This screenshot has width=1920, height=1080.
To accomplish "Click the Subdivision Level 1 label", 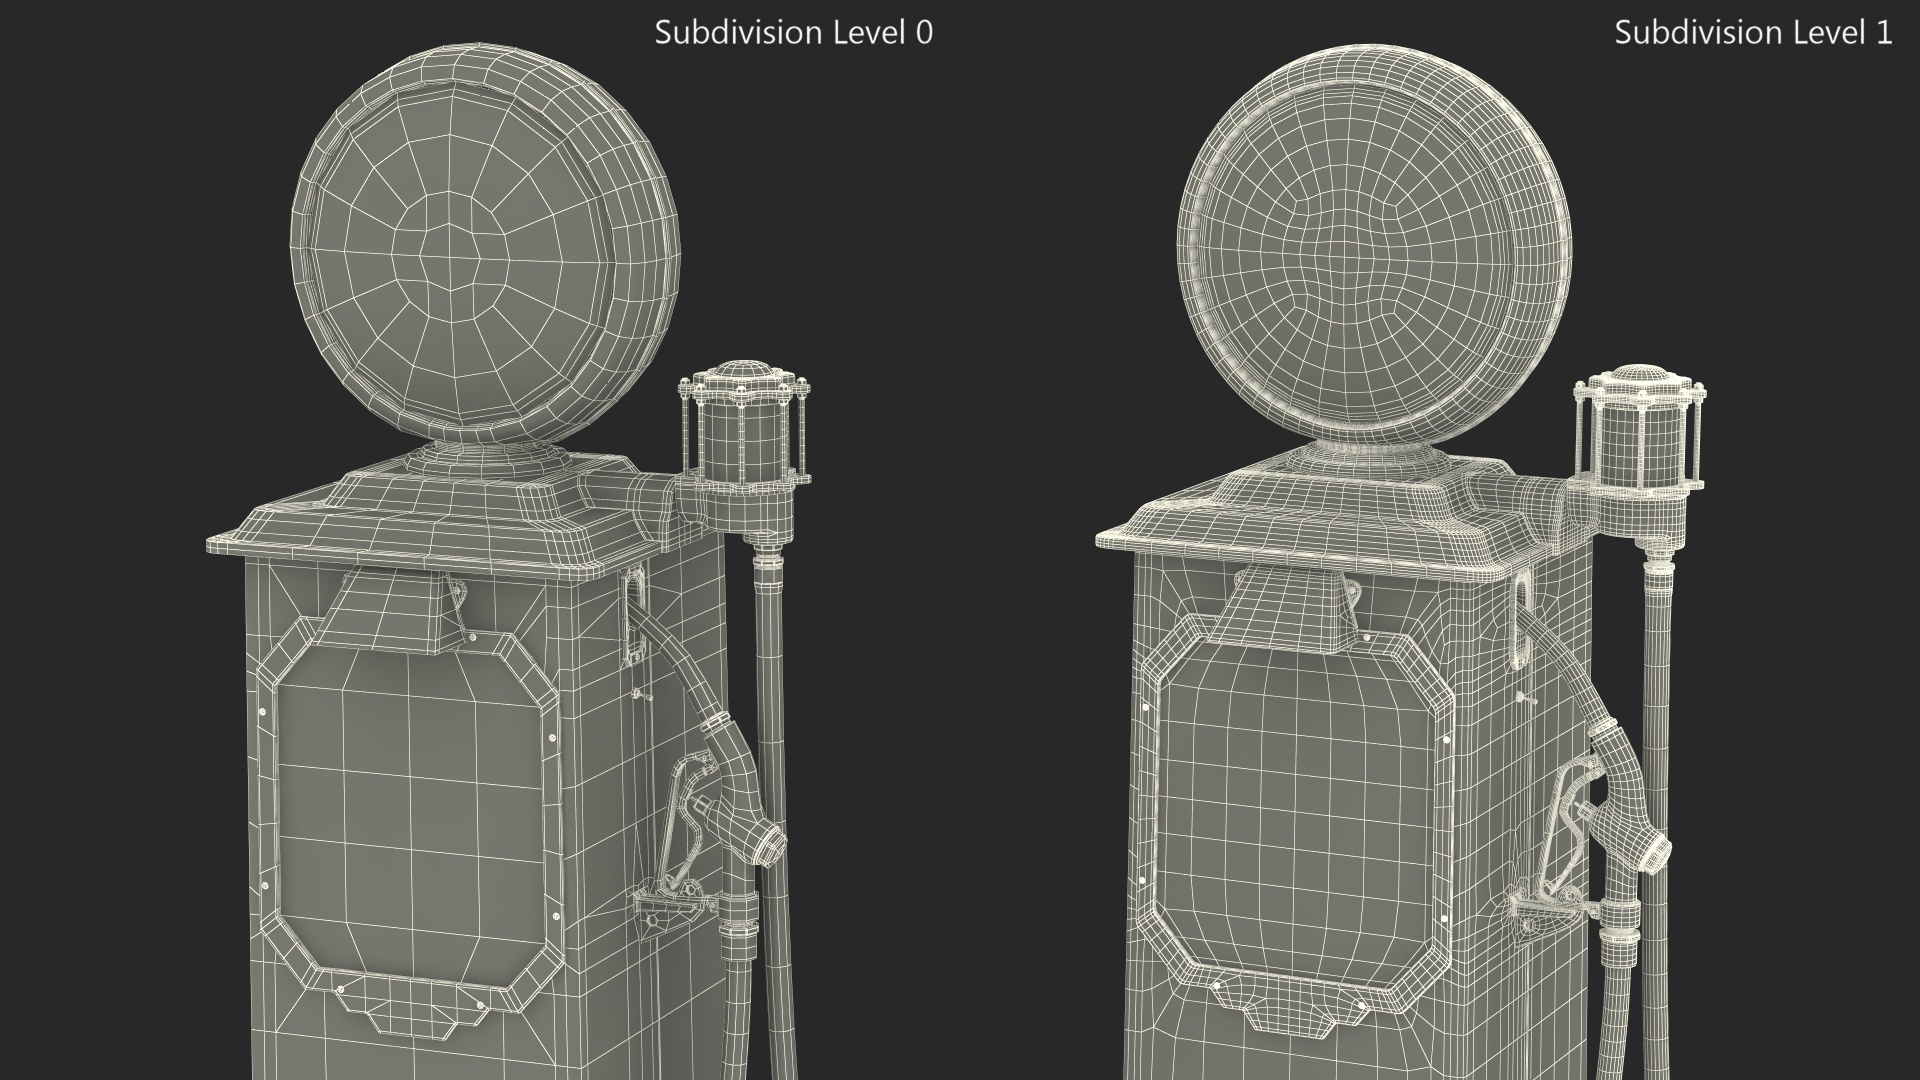I will click(1752, 33).
